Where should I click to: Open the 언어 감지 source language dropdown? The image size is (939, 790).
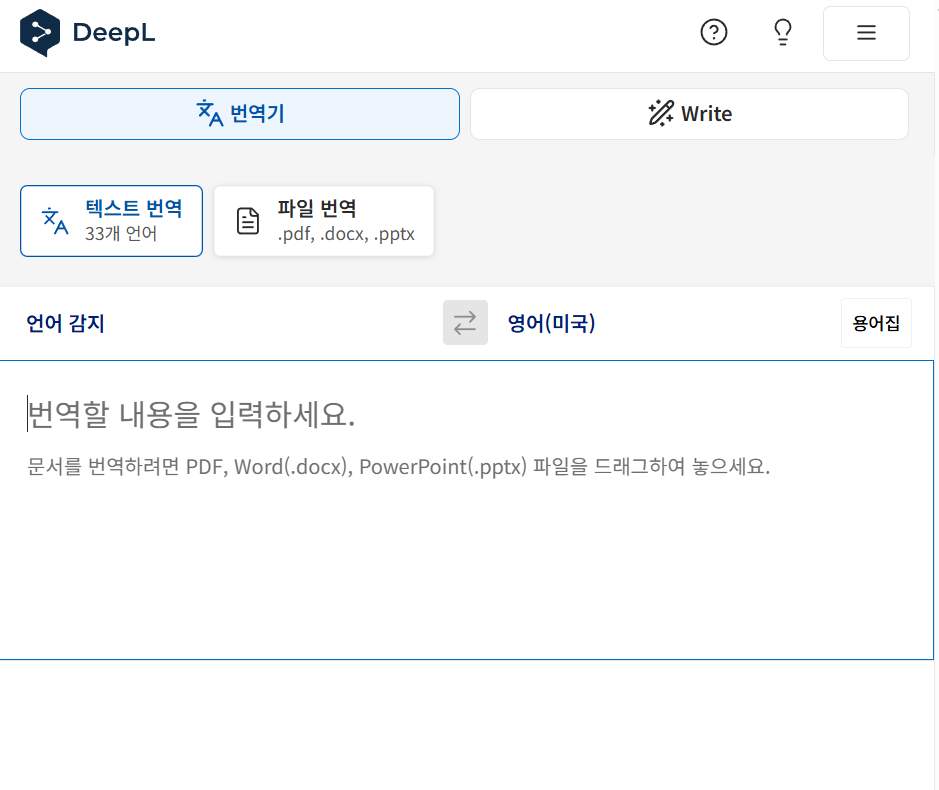(65, 322)
